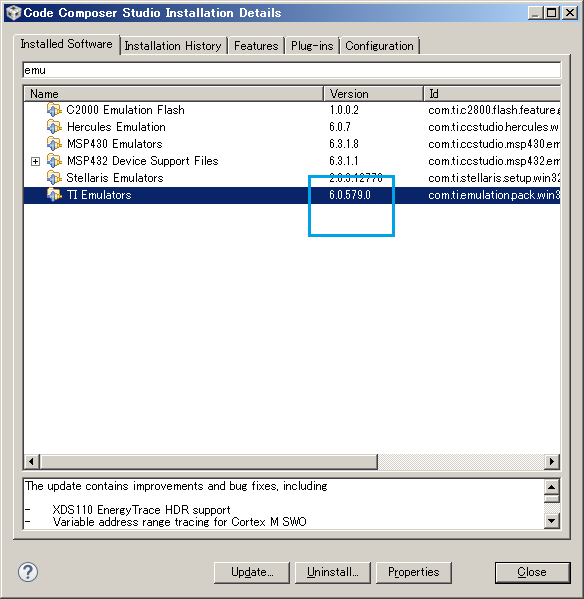Switch to the Installed Software tab
584x599 pixels.
66,44
